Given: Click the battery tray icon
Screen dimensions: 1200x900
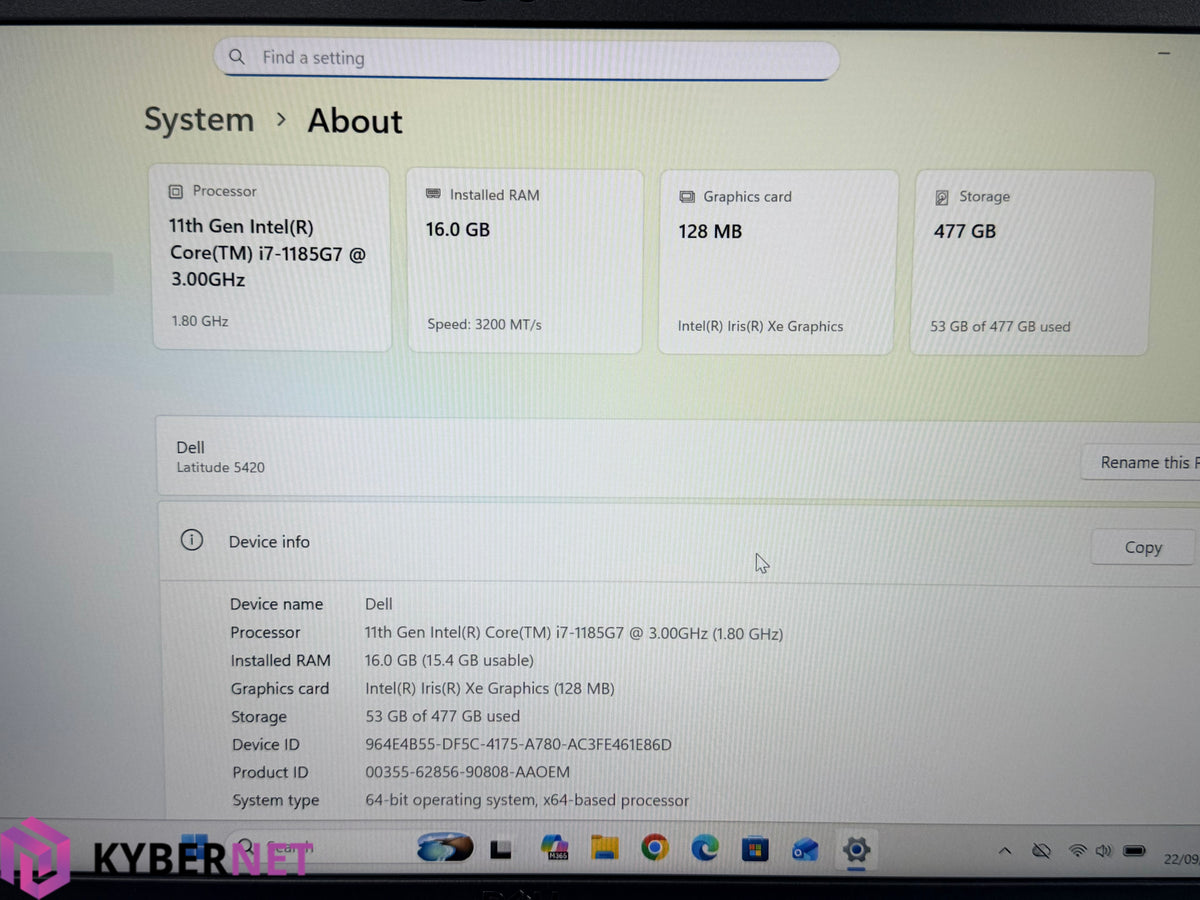Looking at the screenshot, I should click(x=1134, y=851).
